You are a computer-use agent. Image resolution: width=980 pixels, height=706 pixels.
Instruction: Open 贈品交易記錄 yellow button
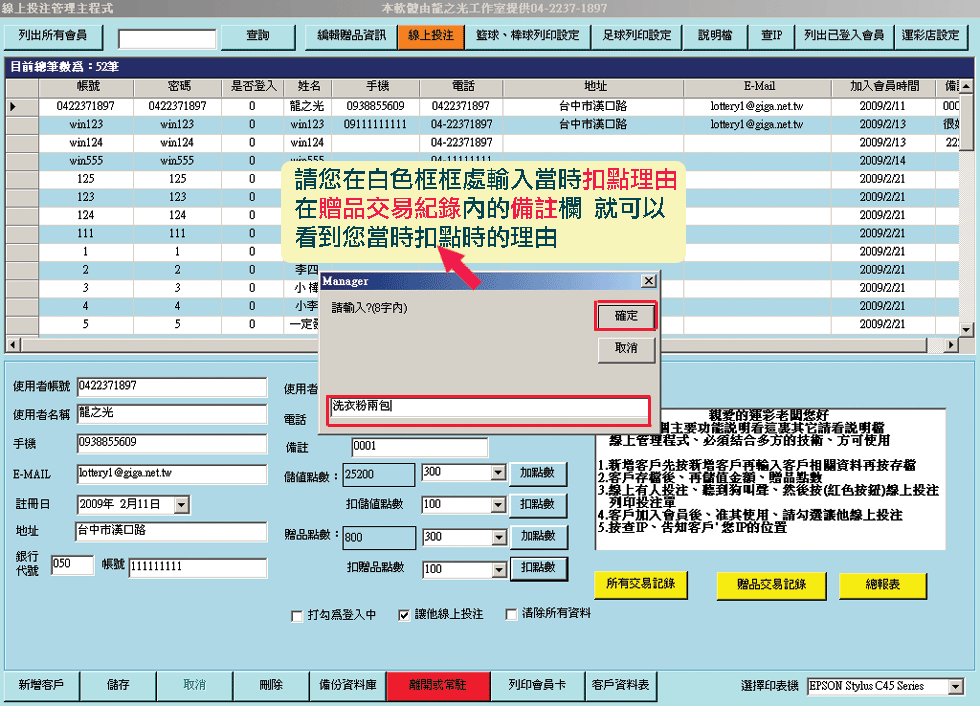click(771, 585)
